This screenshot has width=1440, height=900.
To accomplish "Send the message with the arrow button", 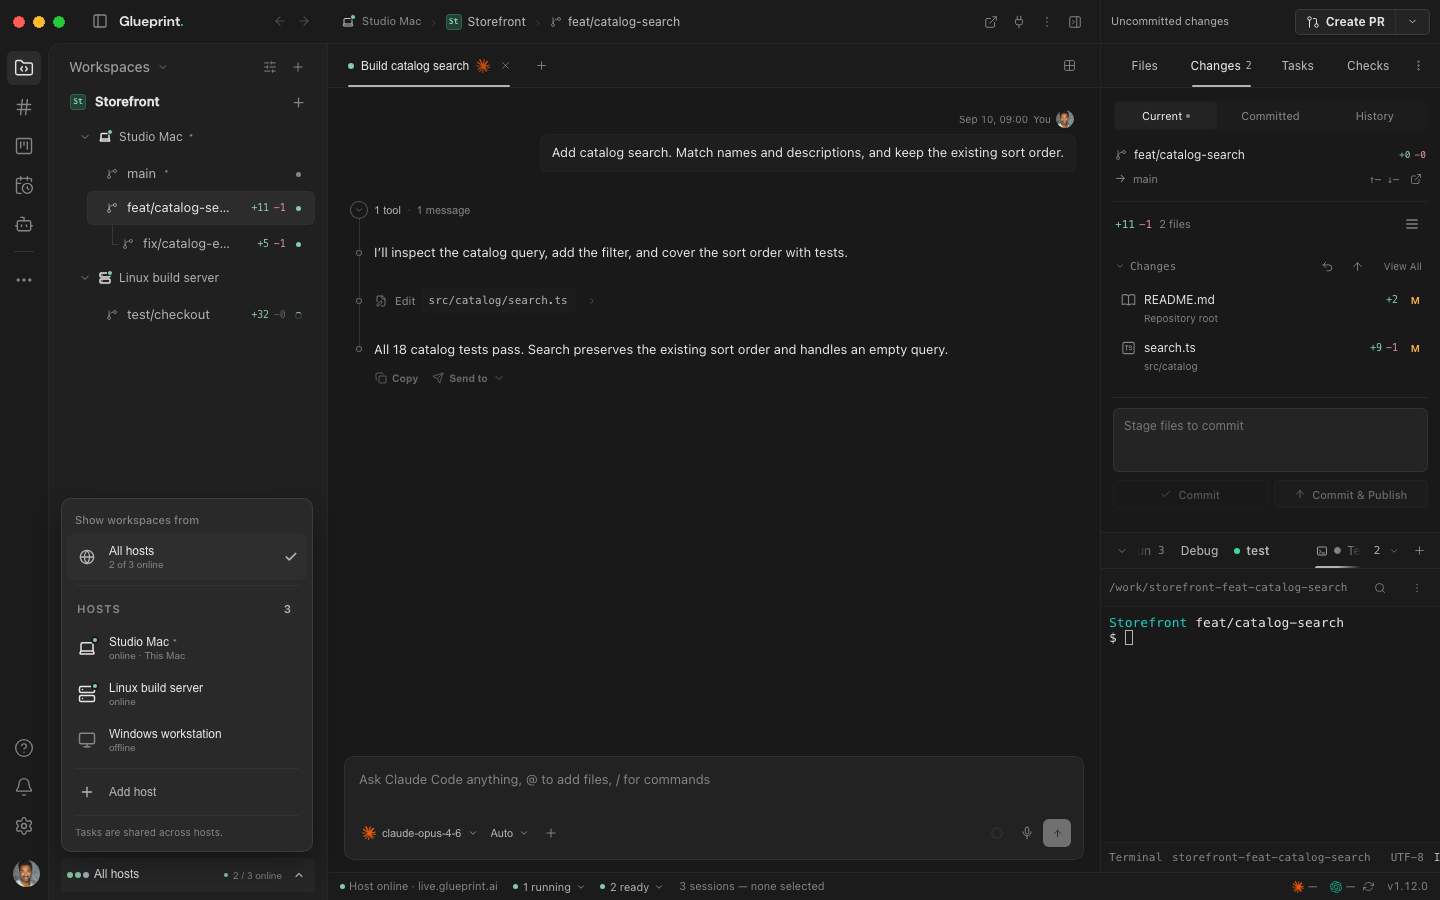I will [x=1057, y=833].
